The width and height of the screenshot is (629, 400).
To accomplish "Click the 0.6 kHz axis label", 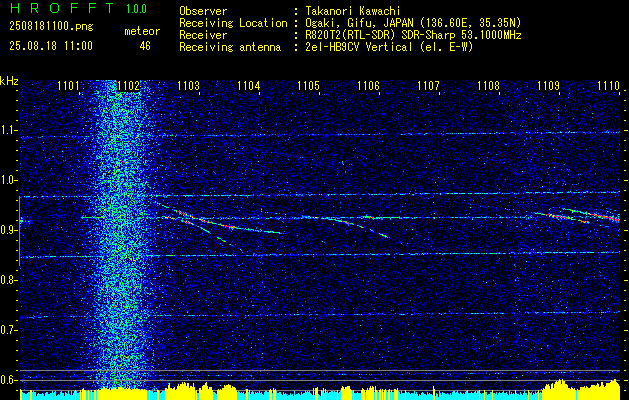I will 8,380.
